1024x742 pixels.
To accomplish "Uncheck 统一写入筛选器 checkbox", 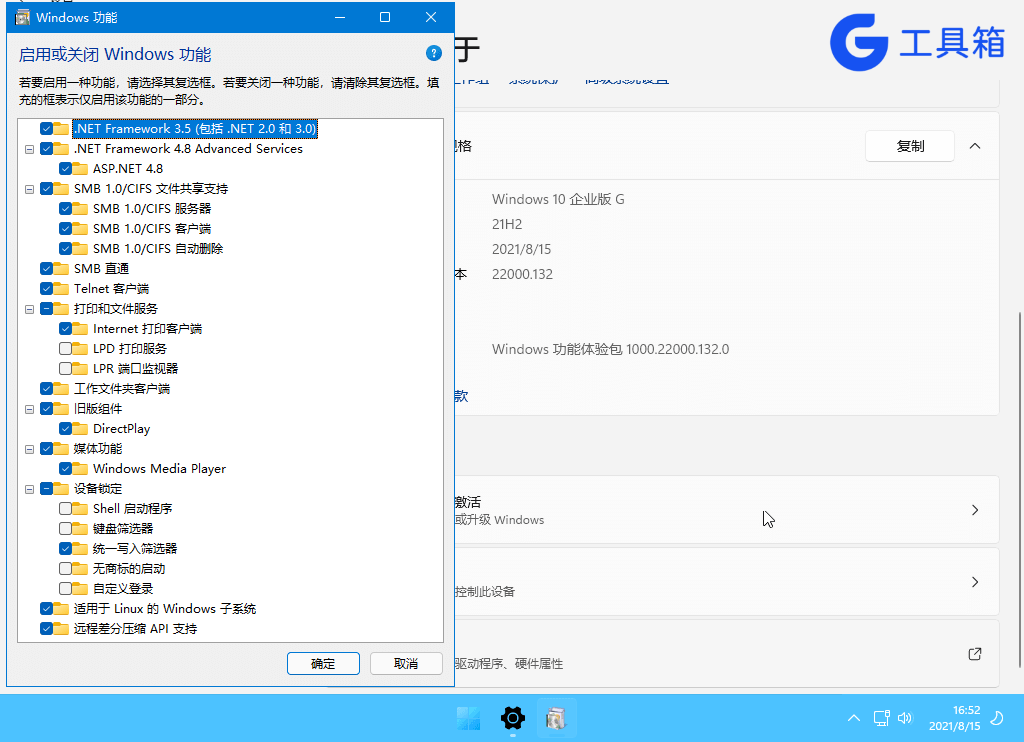I will pyautogui.click(x=65, y=549).
